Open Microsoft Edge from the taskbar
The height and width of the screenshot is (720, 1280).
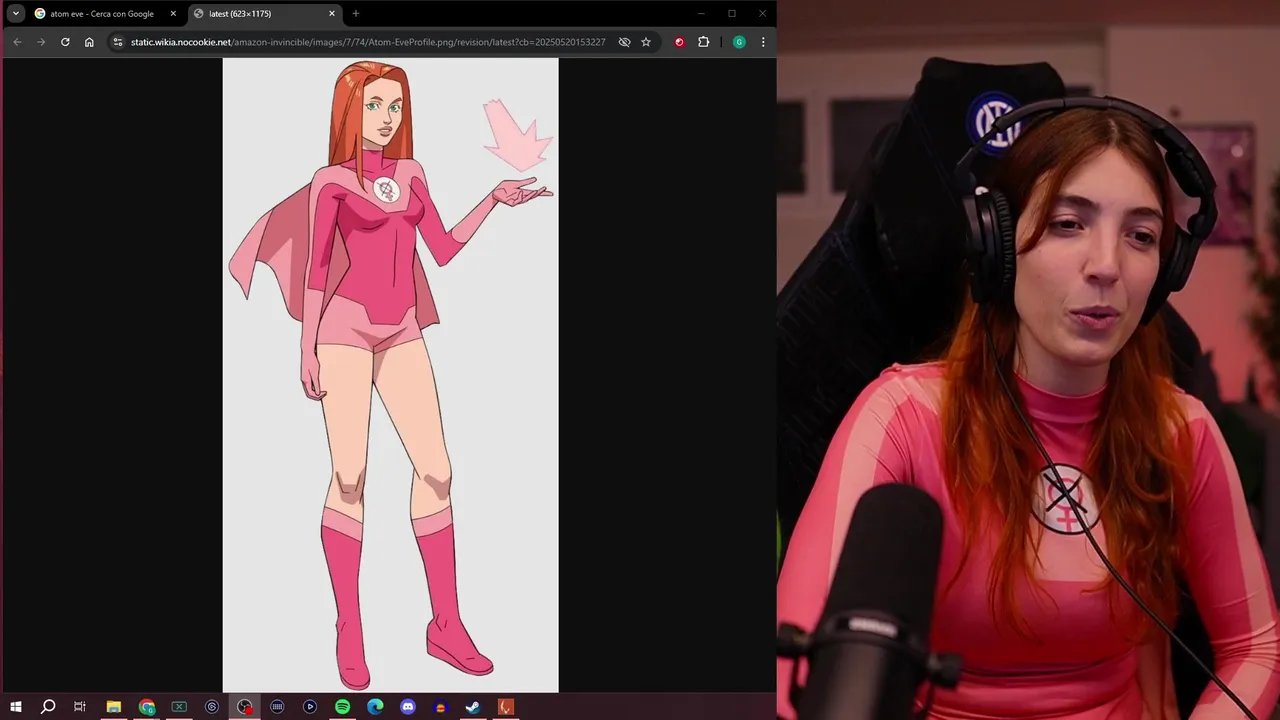(x=375, y=707)
